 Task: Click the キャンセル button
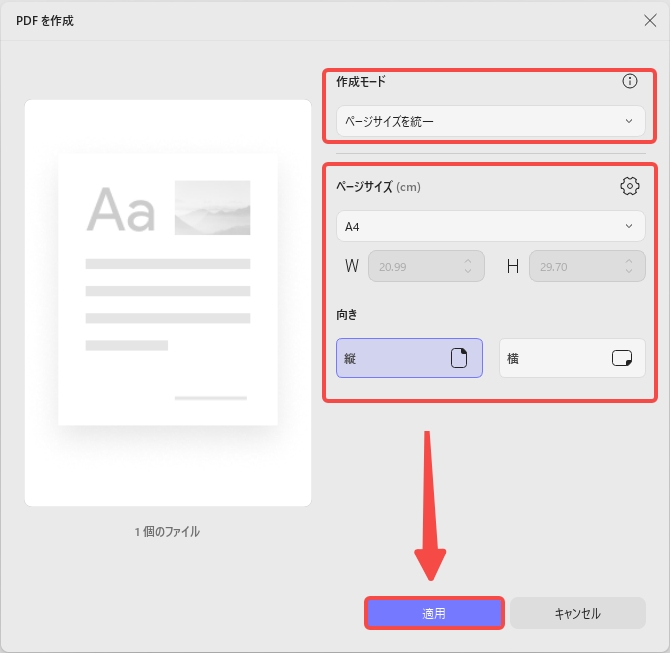pyautogui.click(x=578, y=613)
